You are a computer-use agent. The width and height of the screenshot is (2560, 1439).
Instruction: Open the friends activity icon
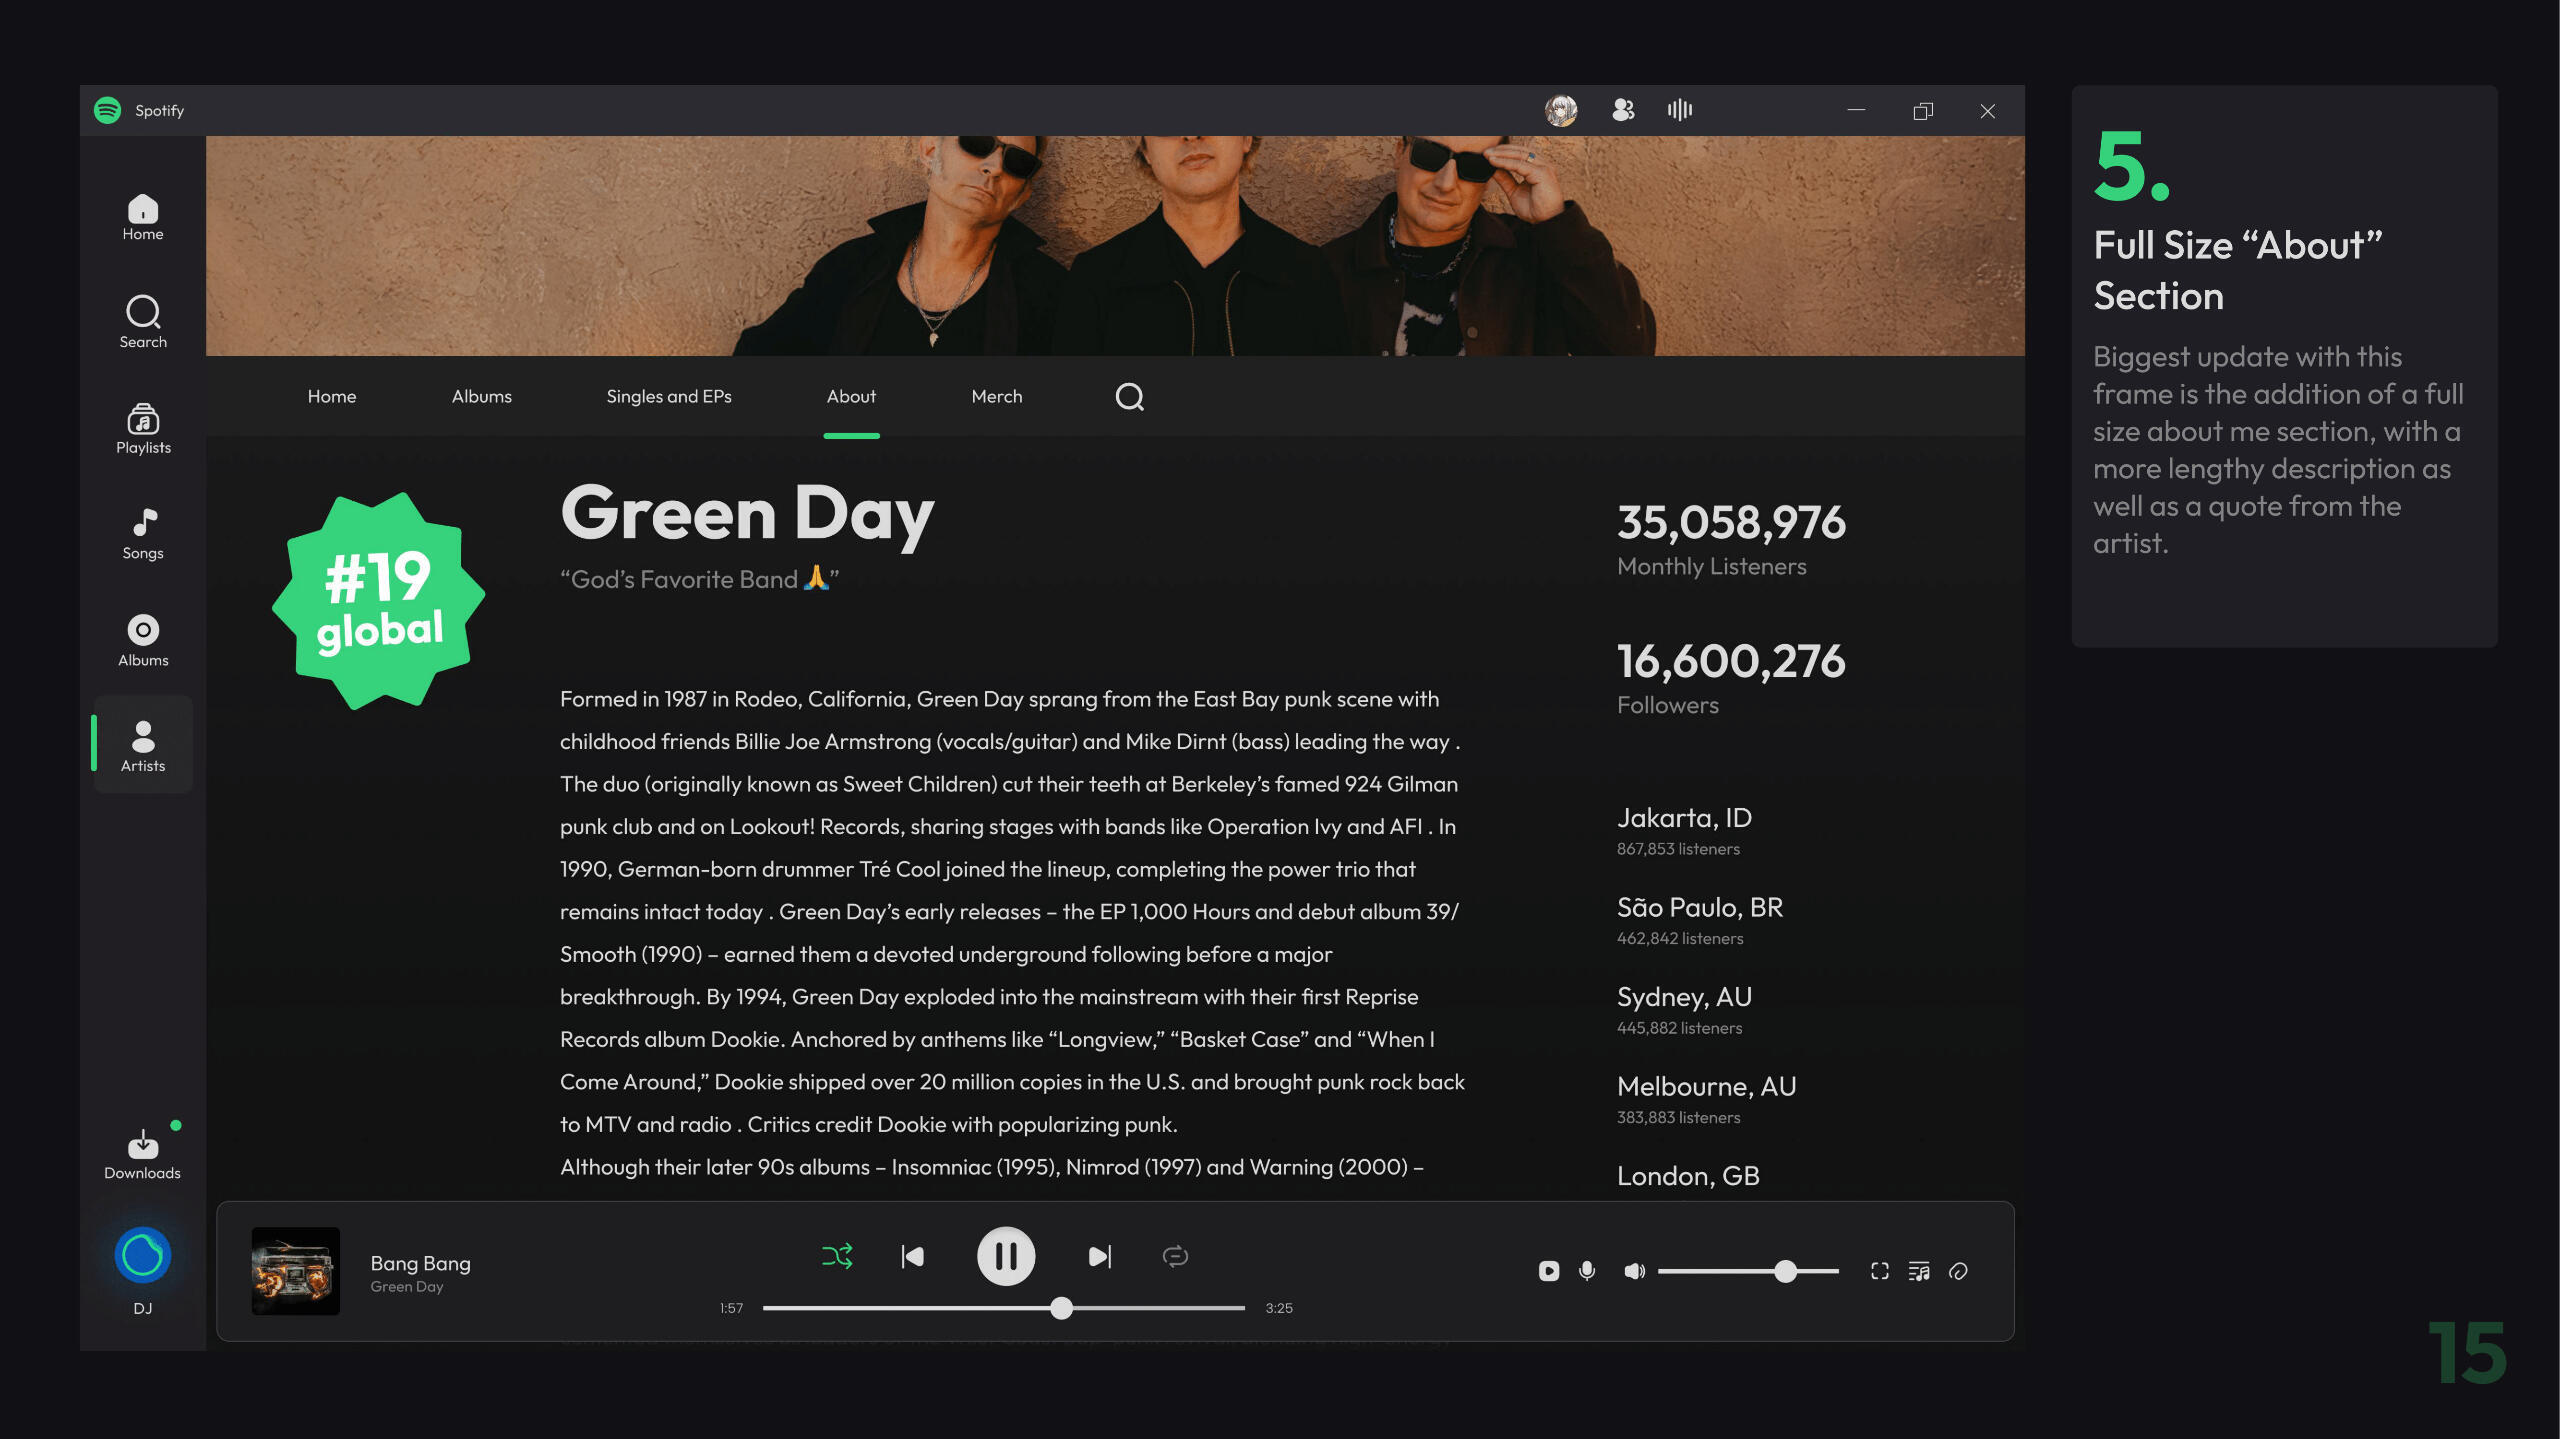coord(1623,110)
